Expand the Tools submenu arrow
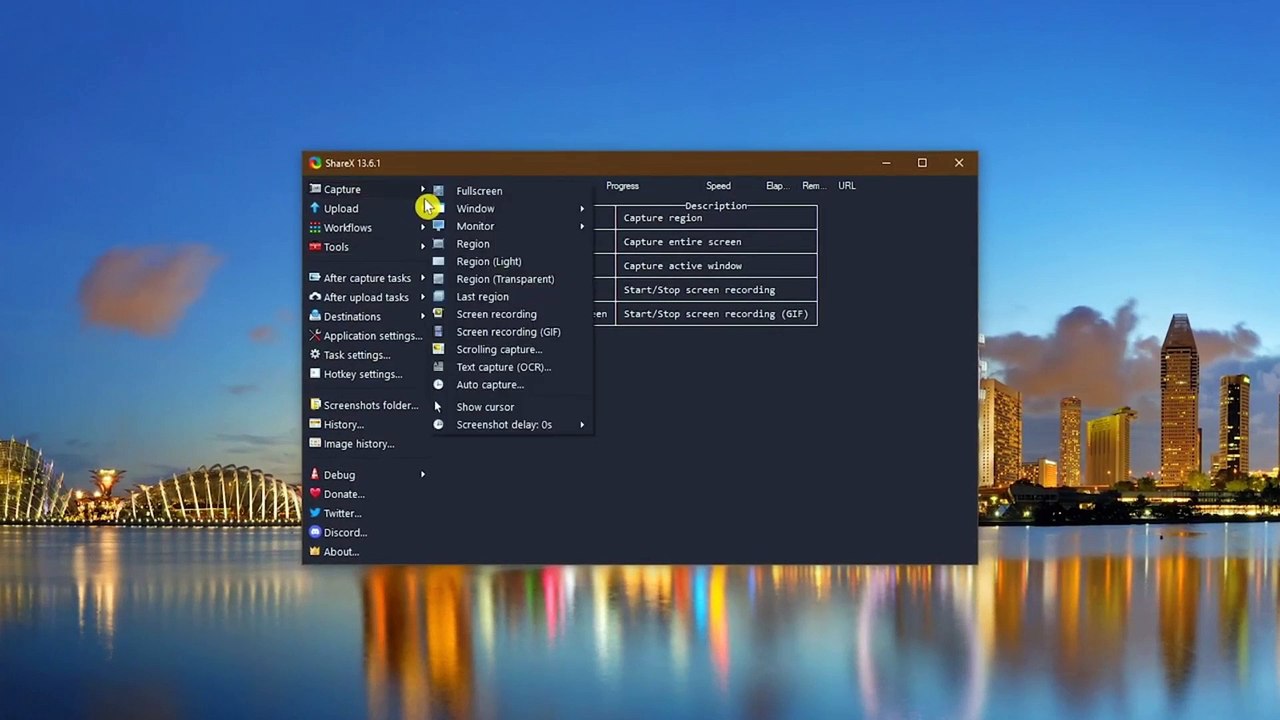The image size is (1280, 720). [423, 247]
